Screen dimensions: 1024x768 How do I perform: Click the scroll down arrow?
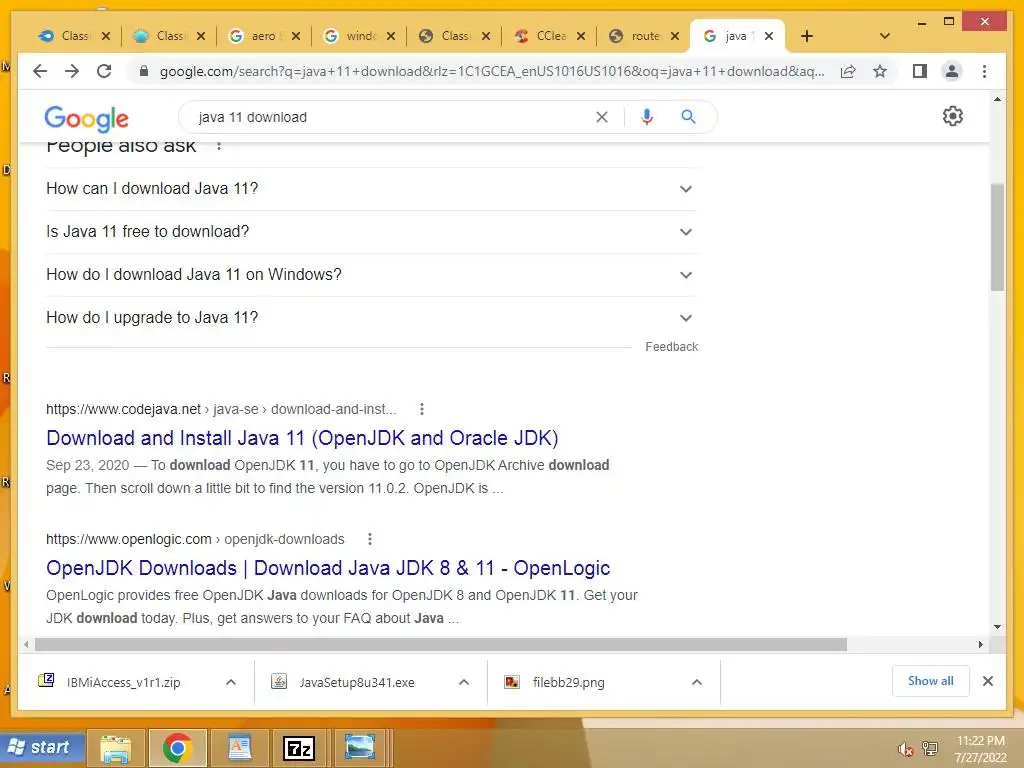pos(997,627)
